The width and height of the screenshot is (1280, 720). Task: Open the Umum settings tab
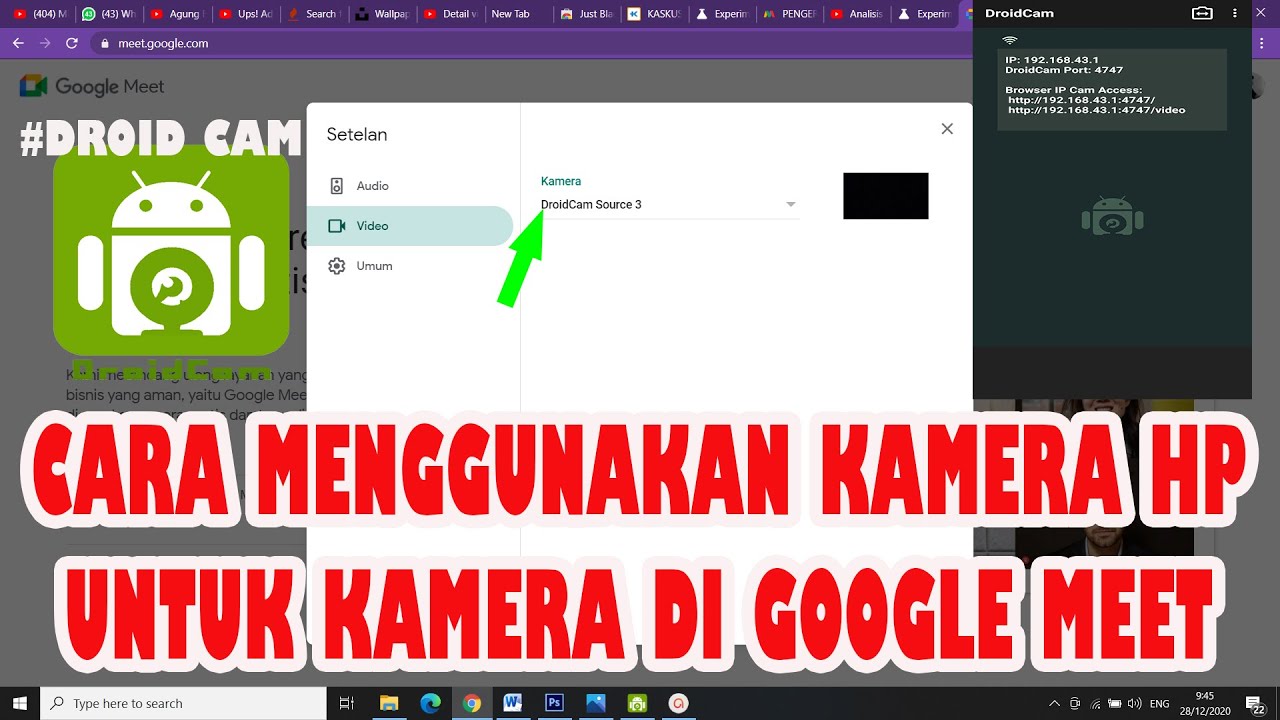click(x=410, y=266)
